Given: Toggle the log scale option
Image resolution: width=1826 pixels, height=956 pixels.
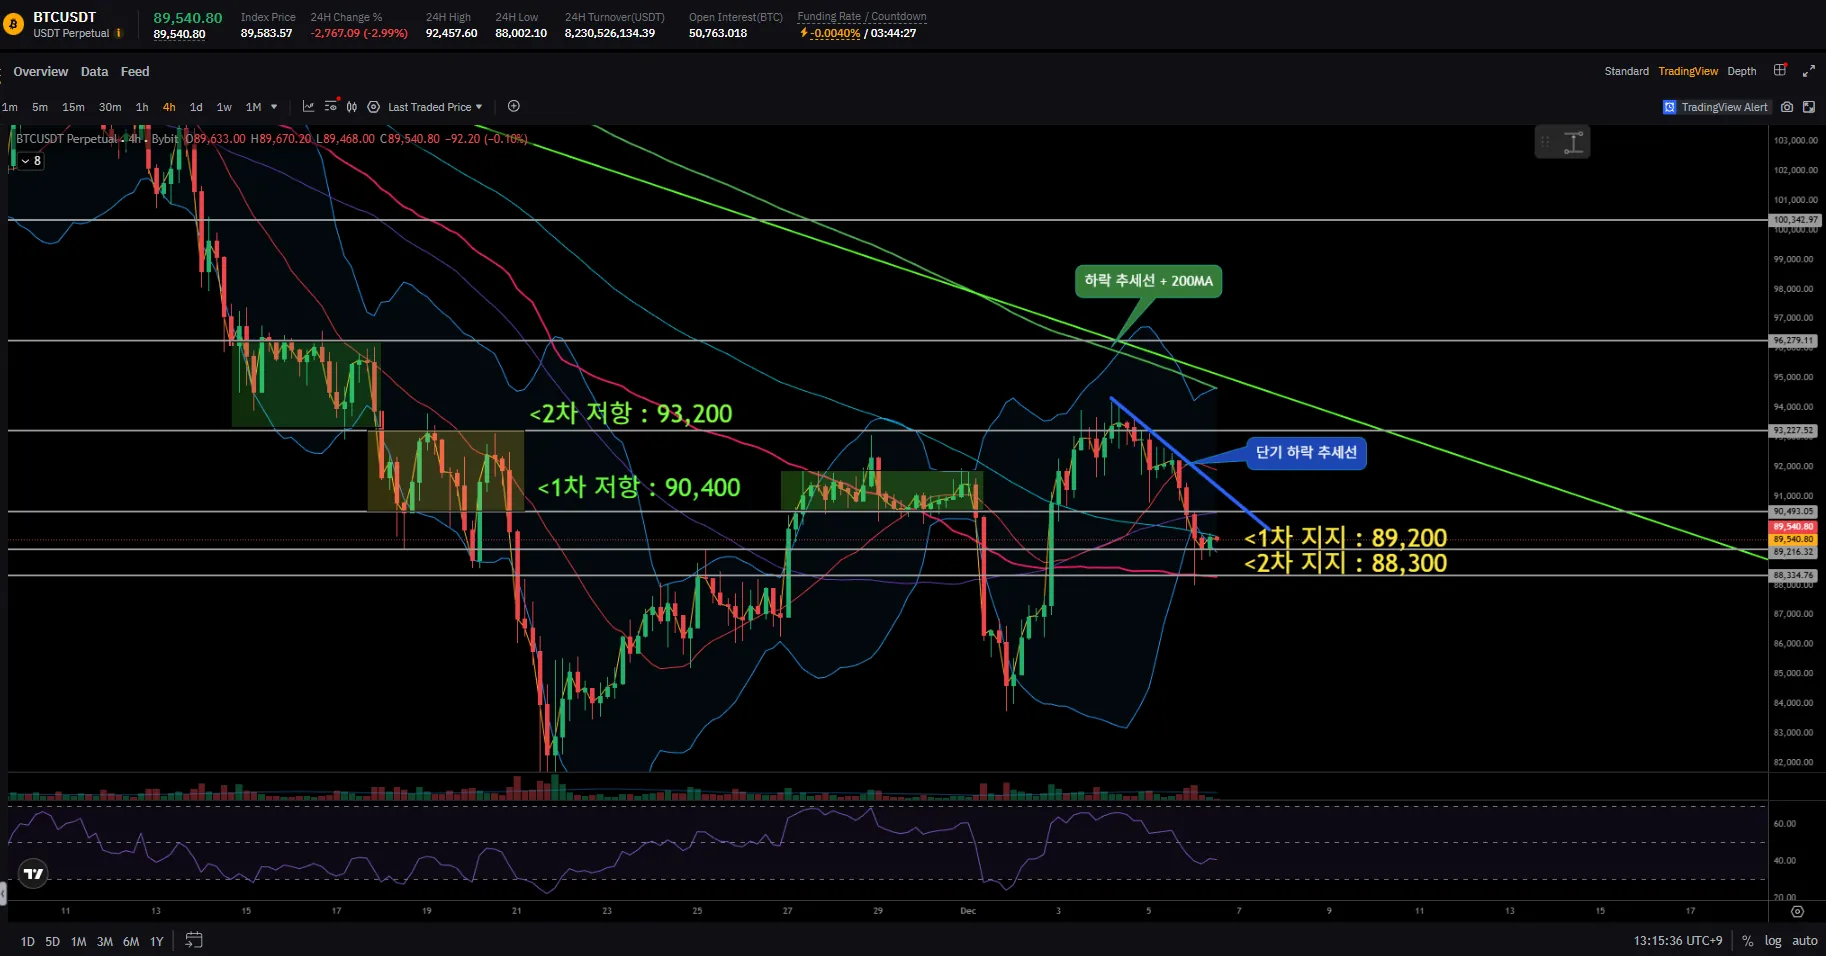Looking at the screenshot, I should click(1773, 941).
